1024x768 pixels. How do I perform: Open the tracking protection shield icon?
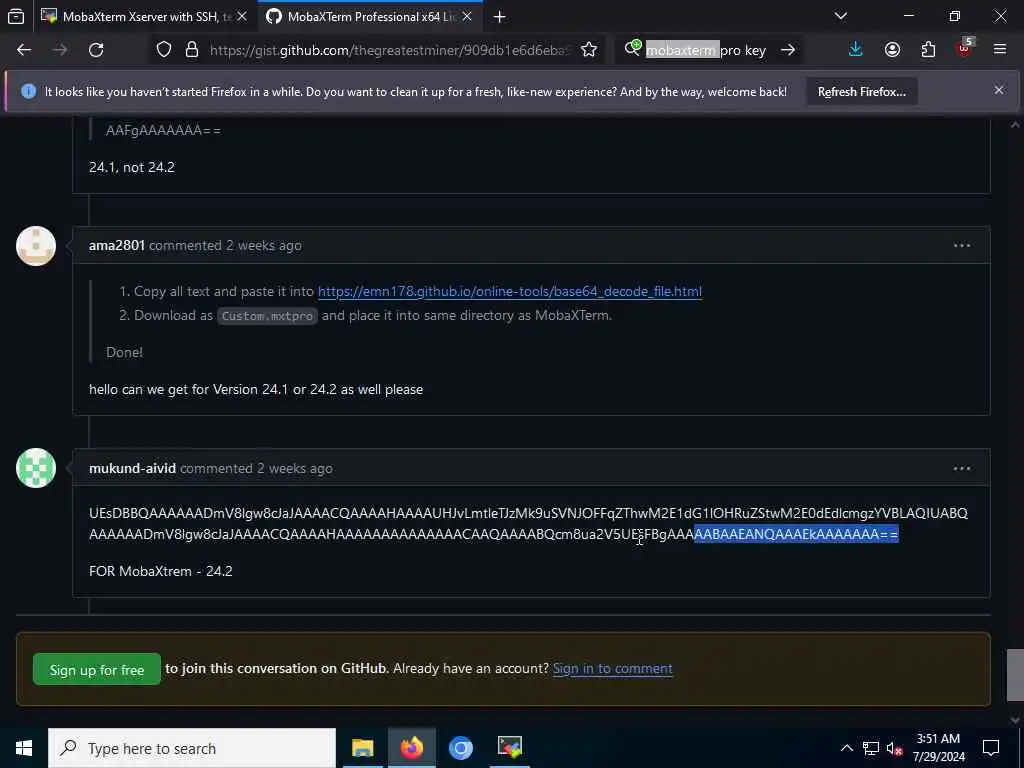click(164, 50)
